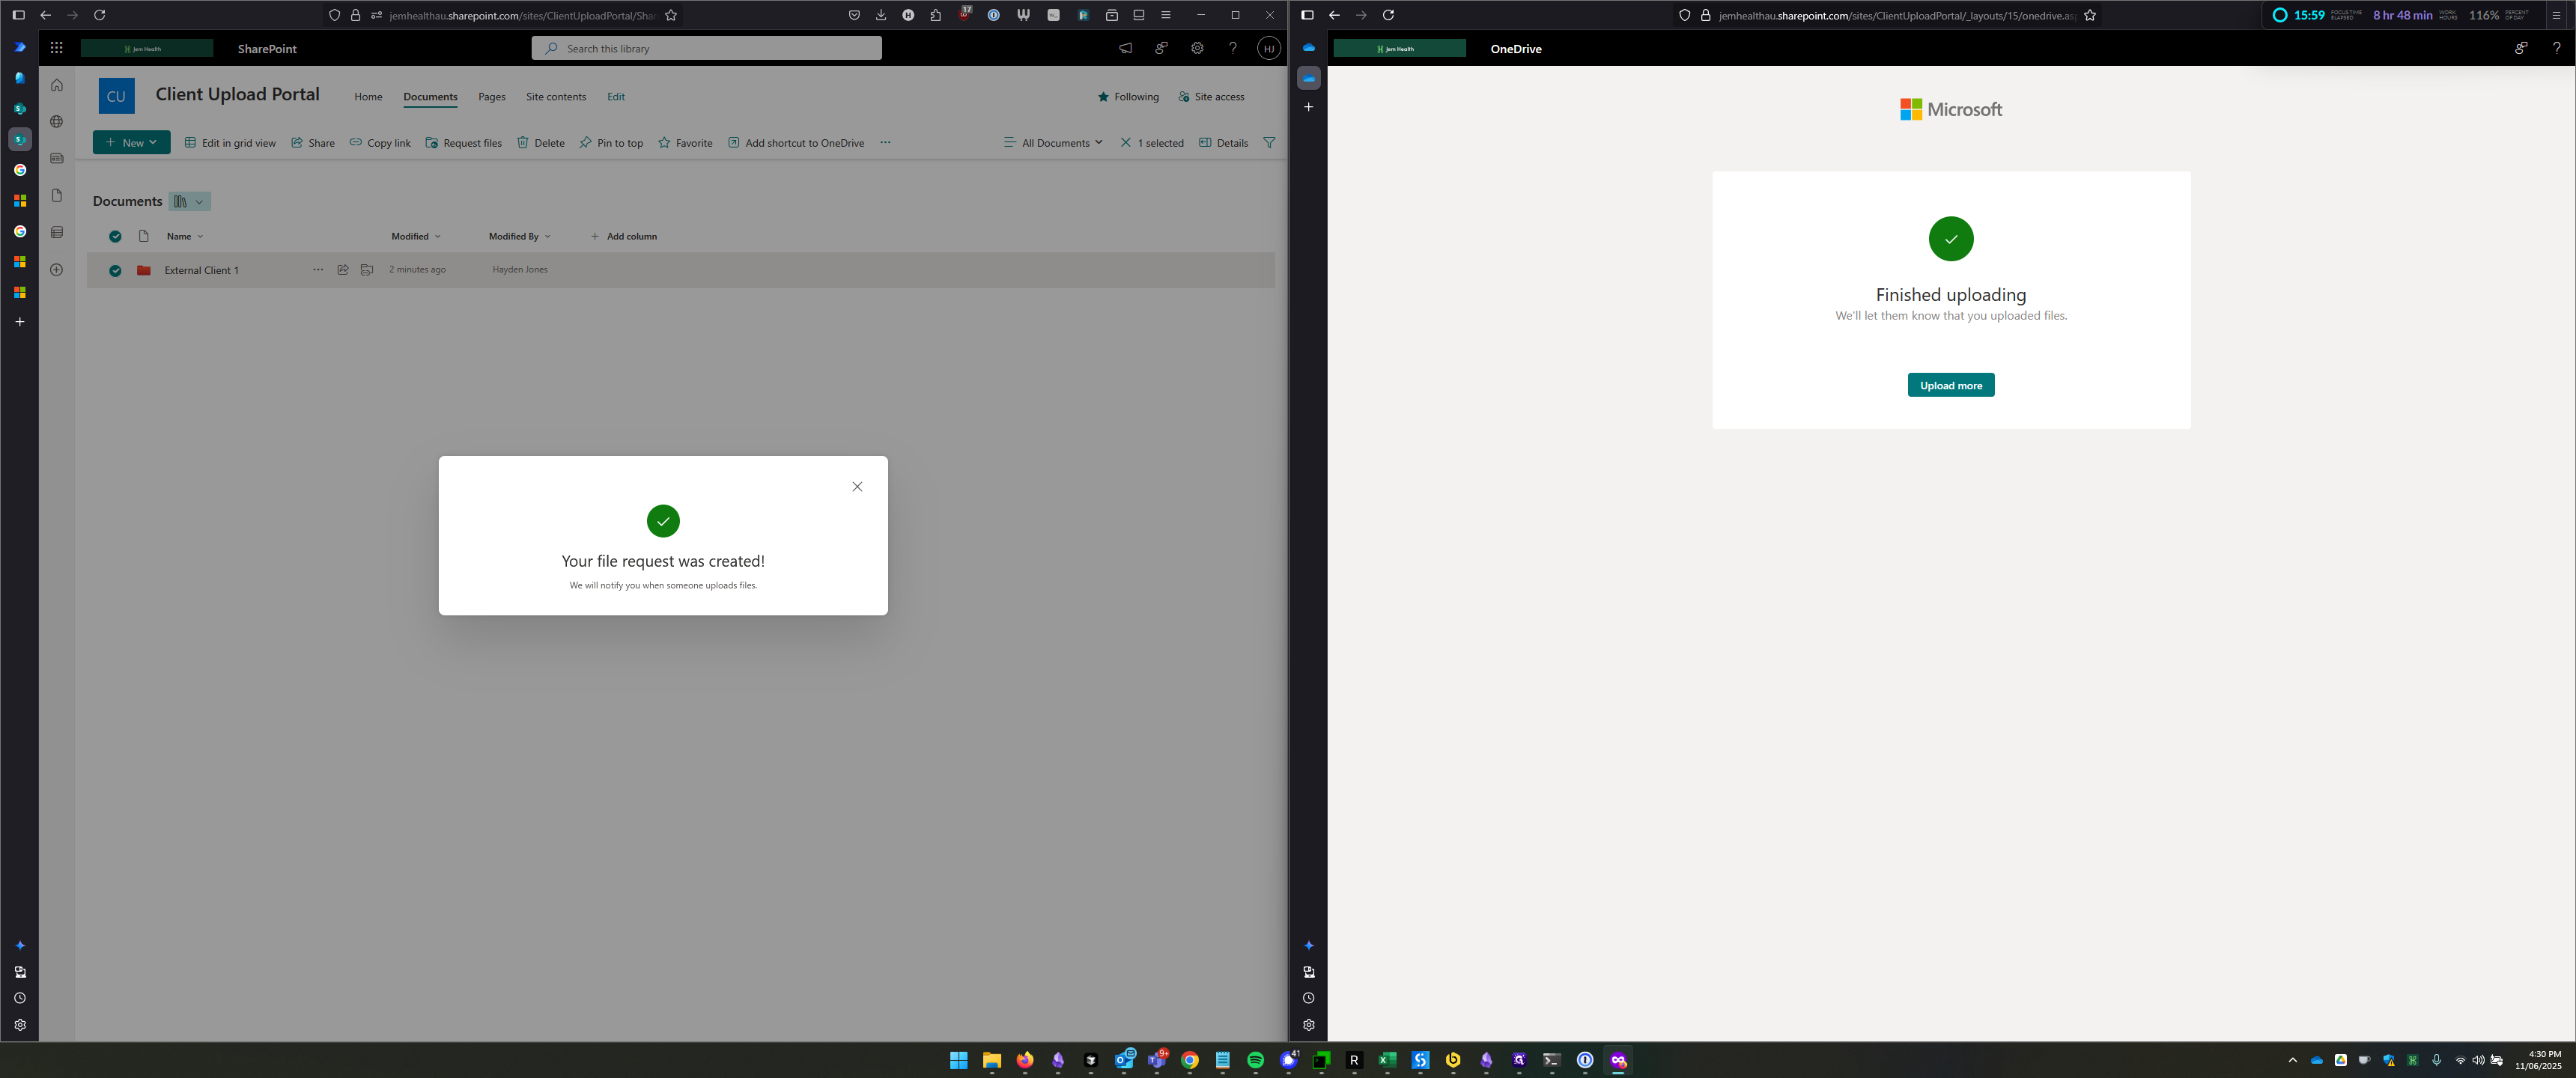
Task: Open the Modified column dropdown
Action: coord(416,237)
